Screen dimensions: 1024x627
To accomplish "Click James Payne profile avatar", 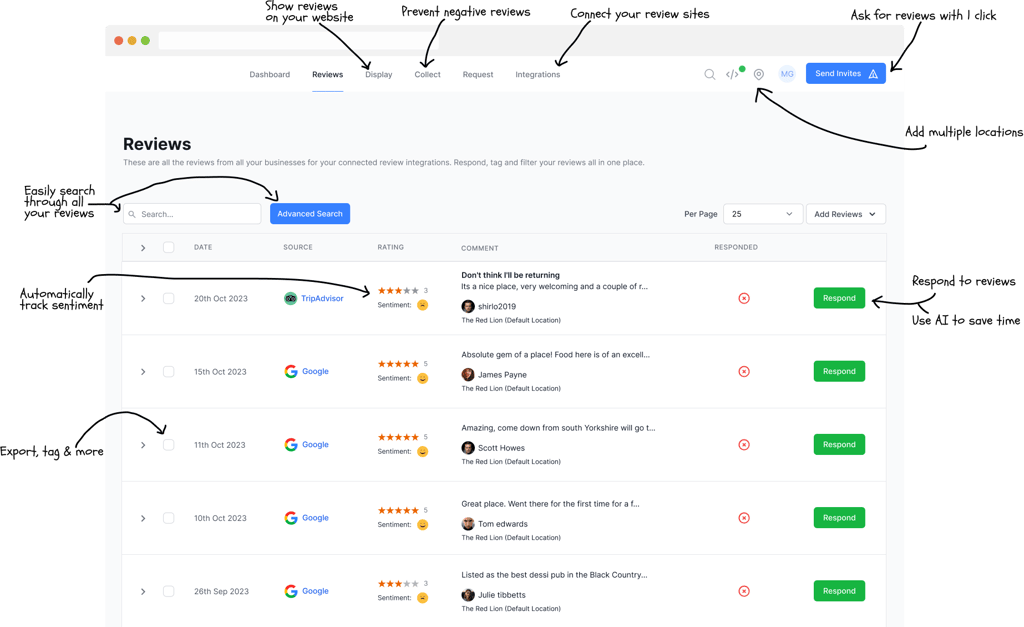I will [x=468, y=374].
